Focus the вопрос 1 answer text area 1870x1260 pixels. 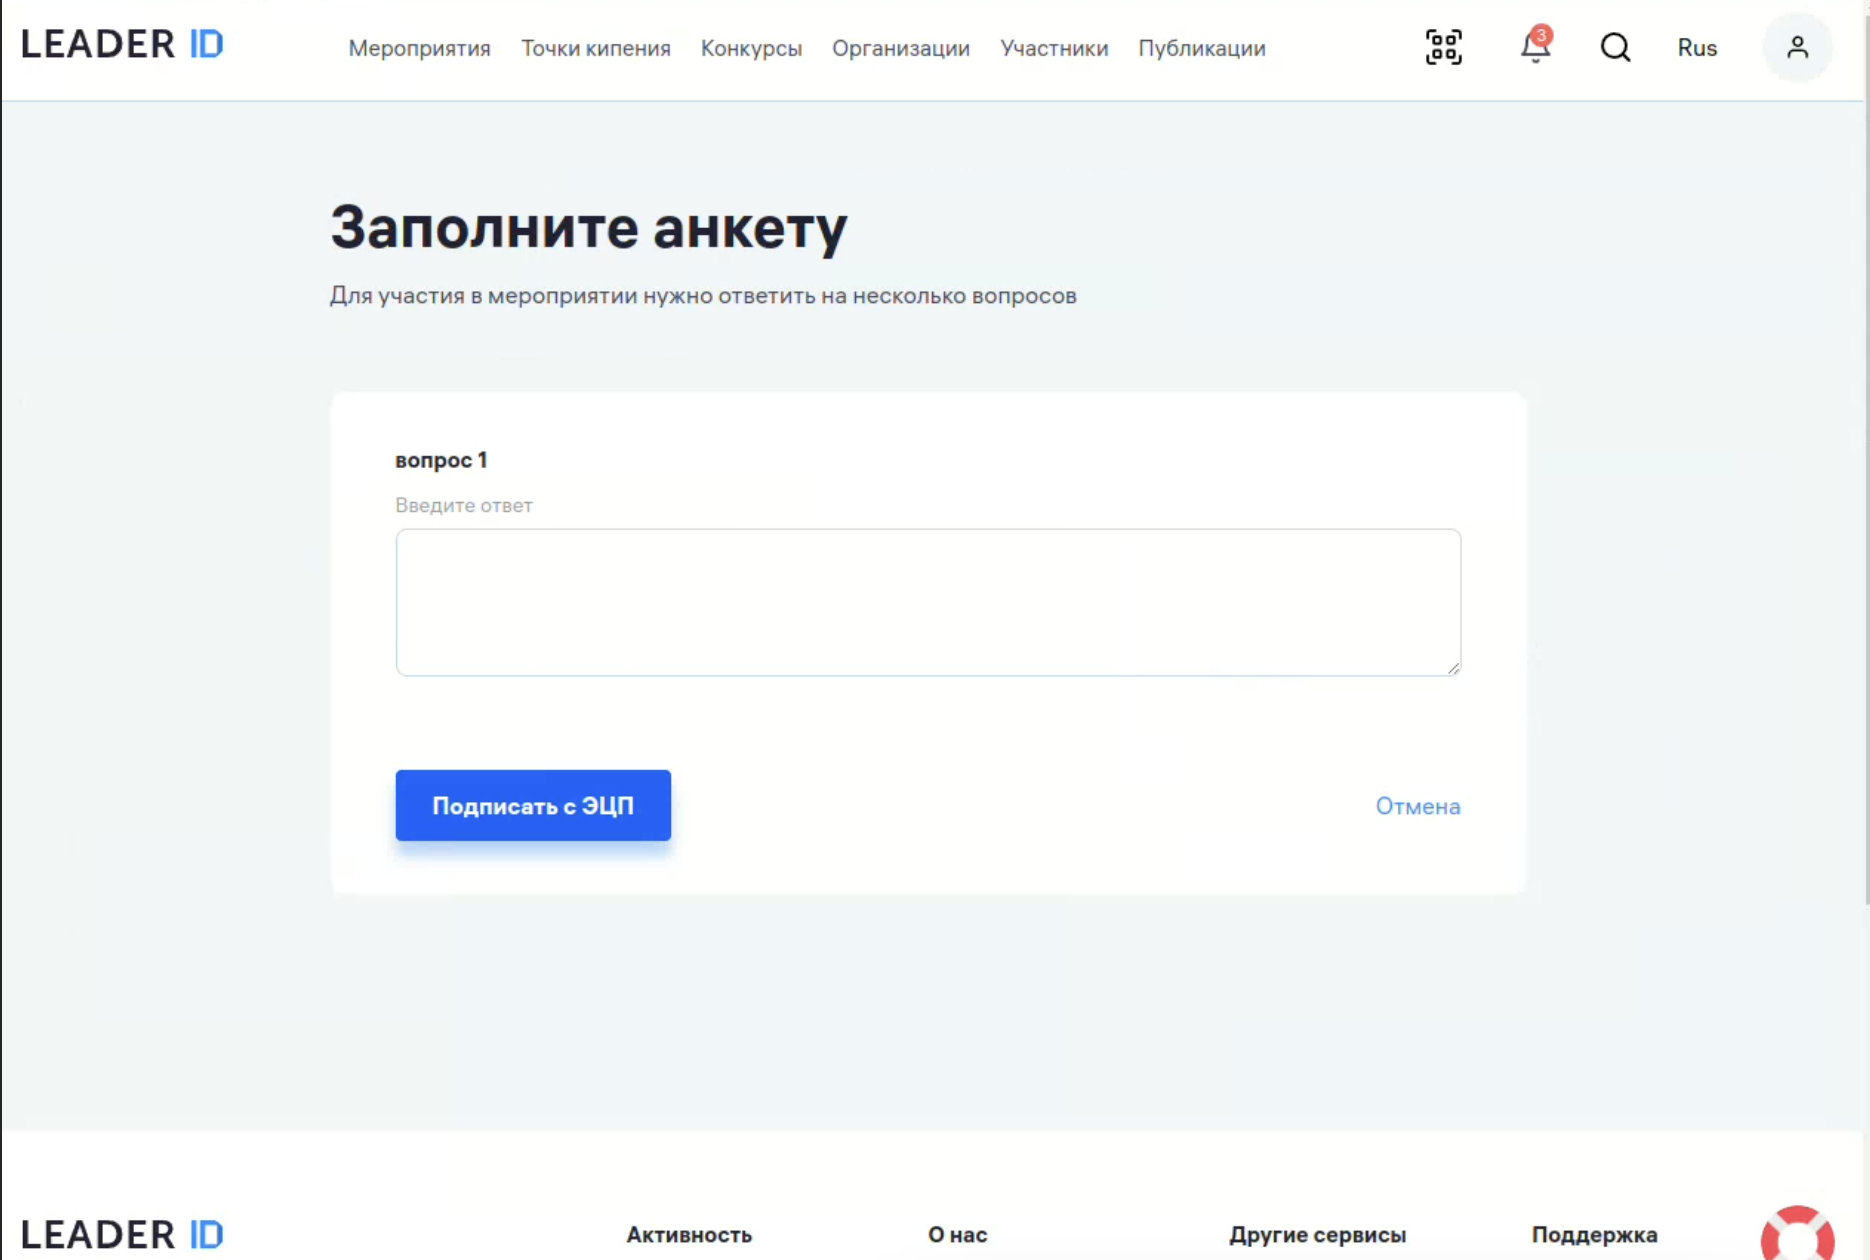(927, 602)
